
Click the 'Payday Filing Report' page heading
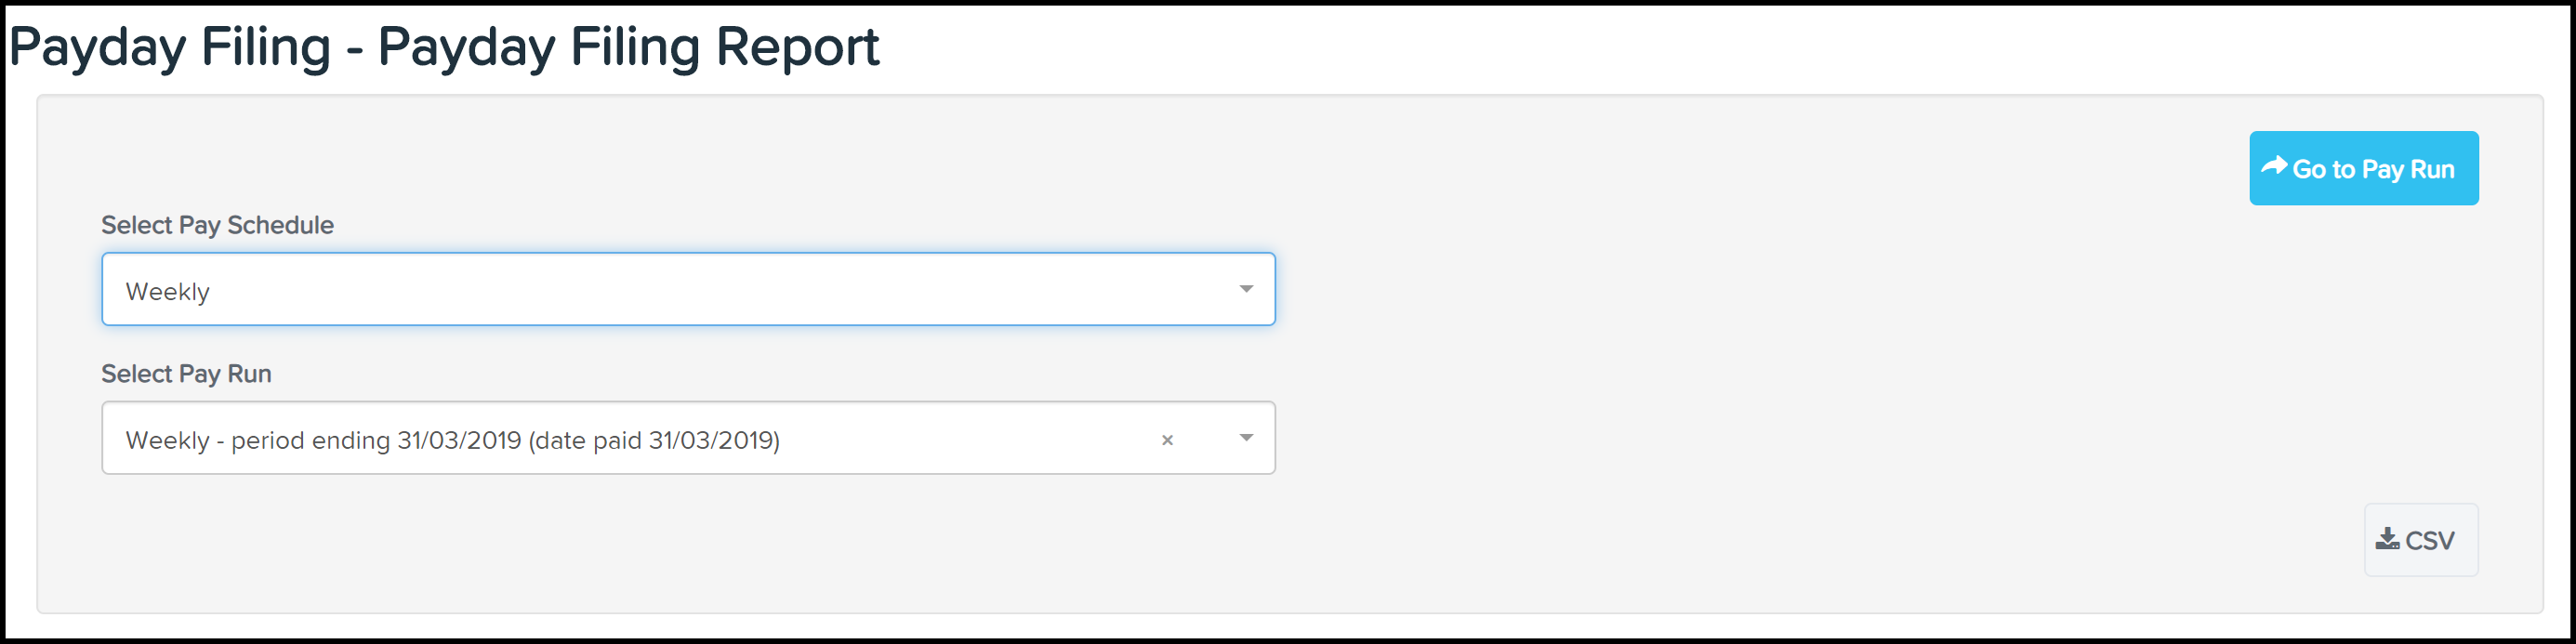pyautogui.click(x=629, y=47)
